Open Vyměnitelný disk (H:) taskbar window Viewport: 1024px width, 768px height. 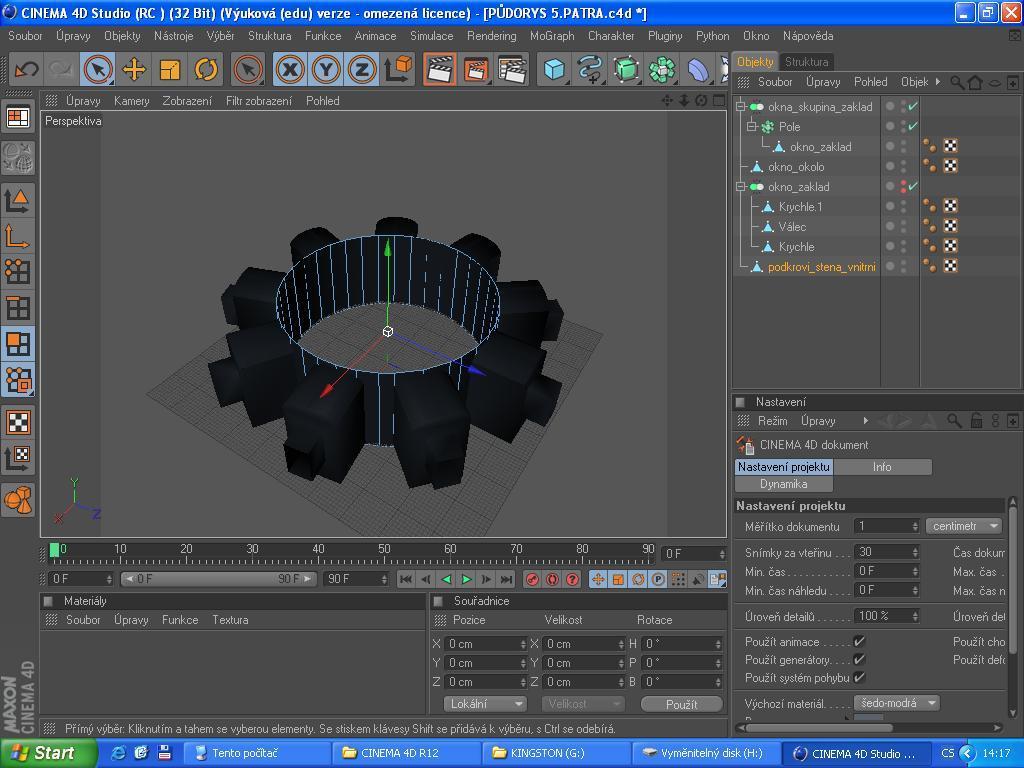(705, 753)
